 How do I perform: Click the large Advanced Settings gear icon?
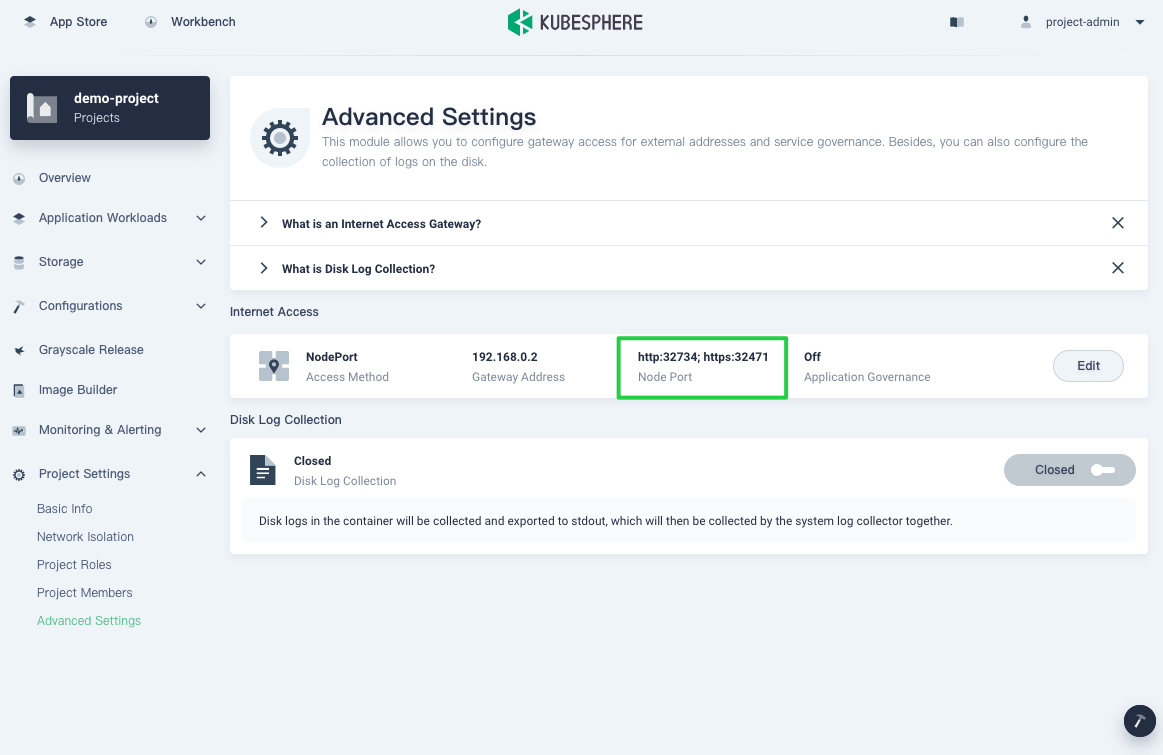tap(280, 138)
